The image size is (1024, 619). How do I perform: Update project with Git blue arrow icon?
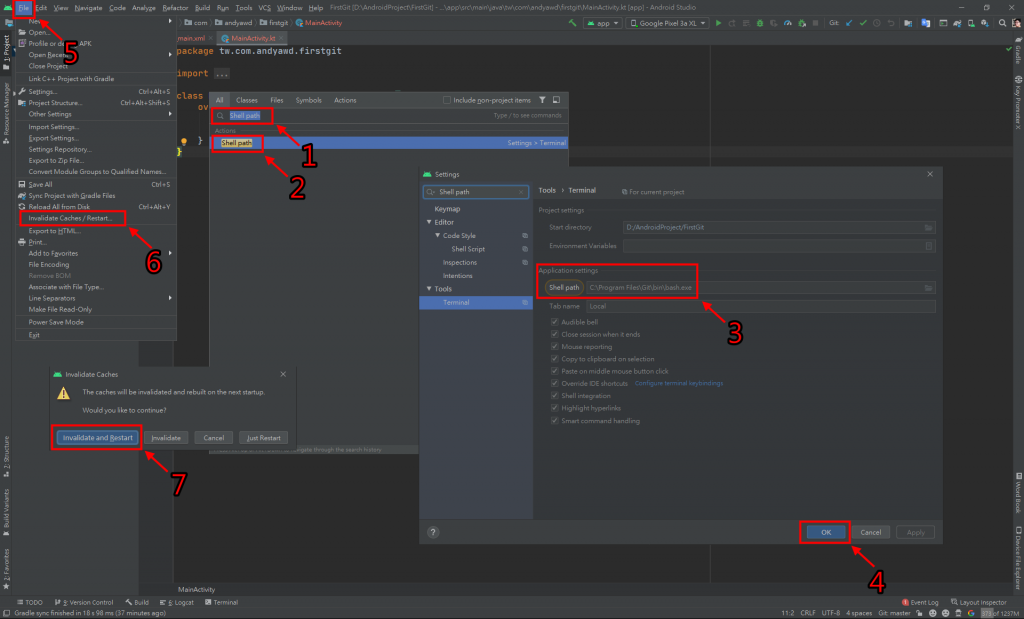coord(849,23)
